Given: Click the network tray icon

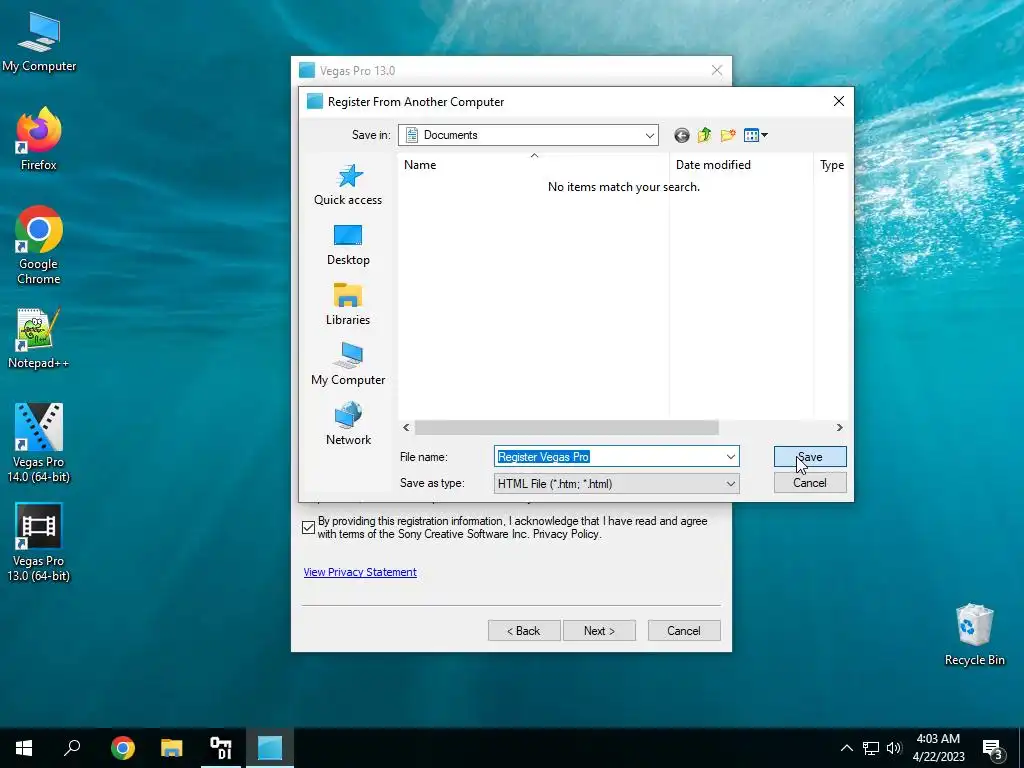Looking at the screenshot, I should tap(871, 748).
